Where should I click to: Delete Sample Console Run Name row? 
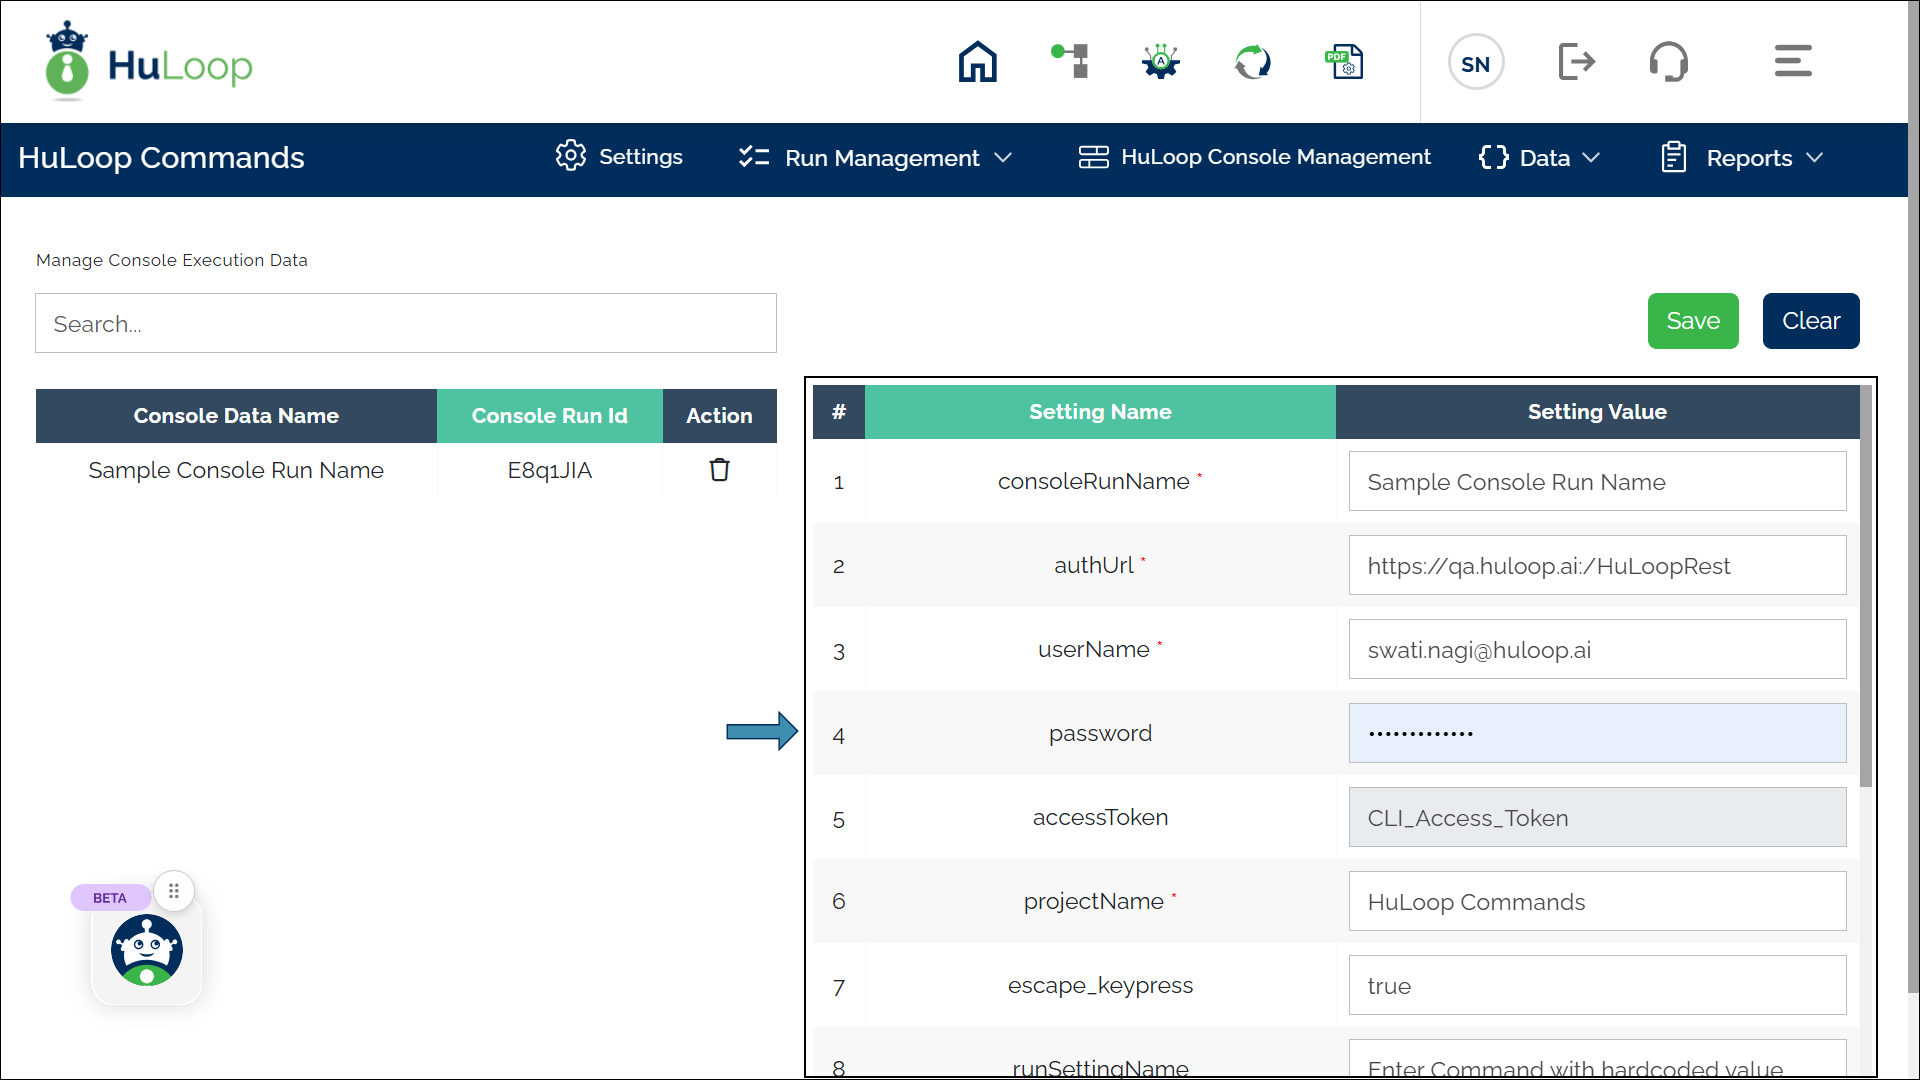719,470
